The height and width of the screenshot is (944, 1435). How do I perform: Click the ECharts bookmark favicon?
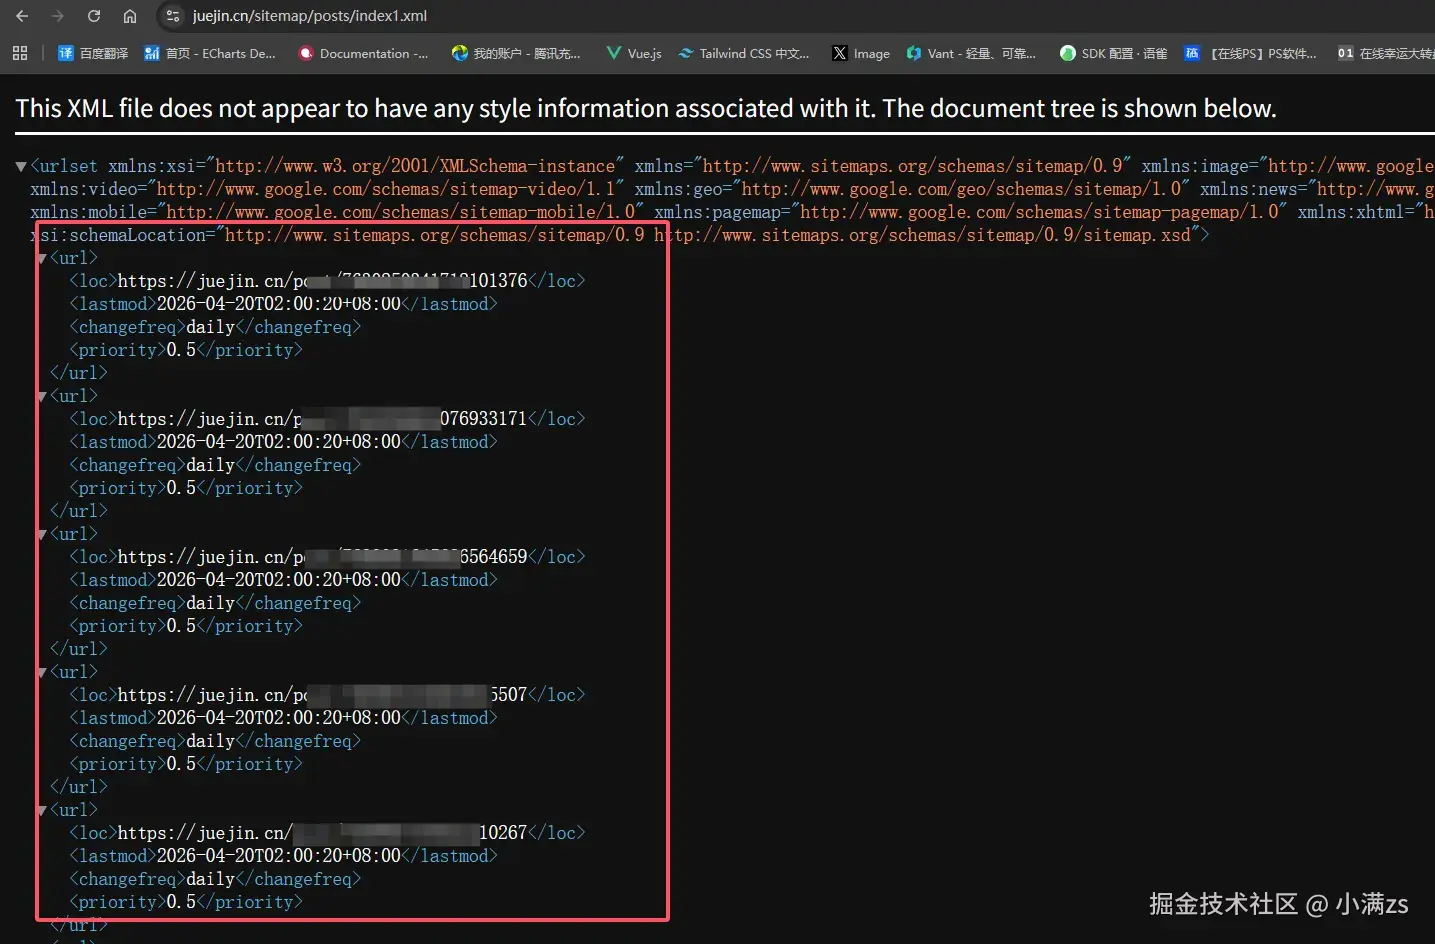[152, 53]
